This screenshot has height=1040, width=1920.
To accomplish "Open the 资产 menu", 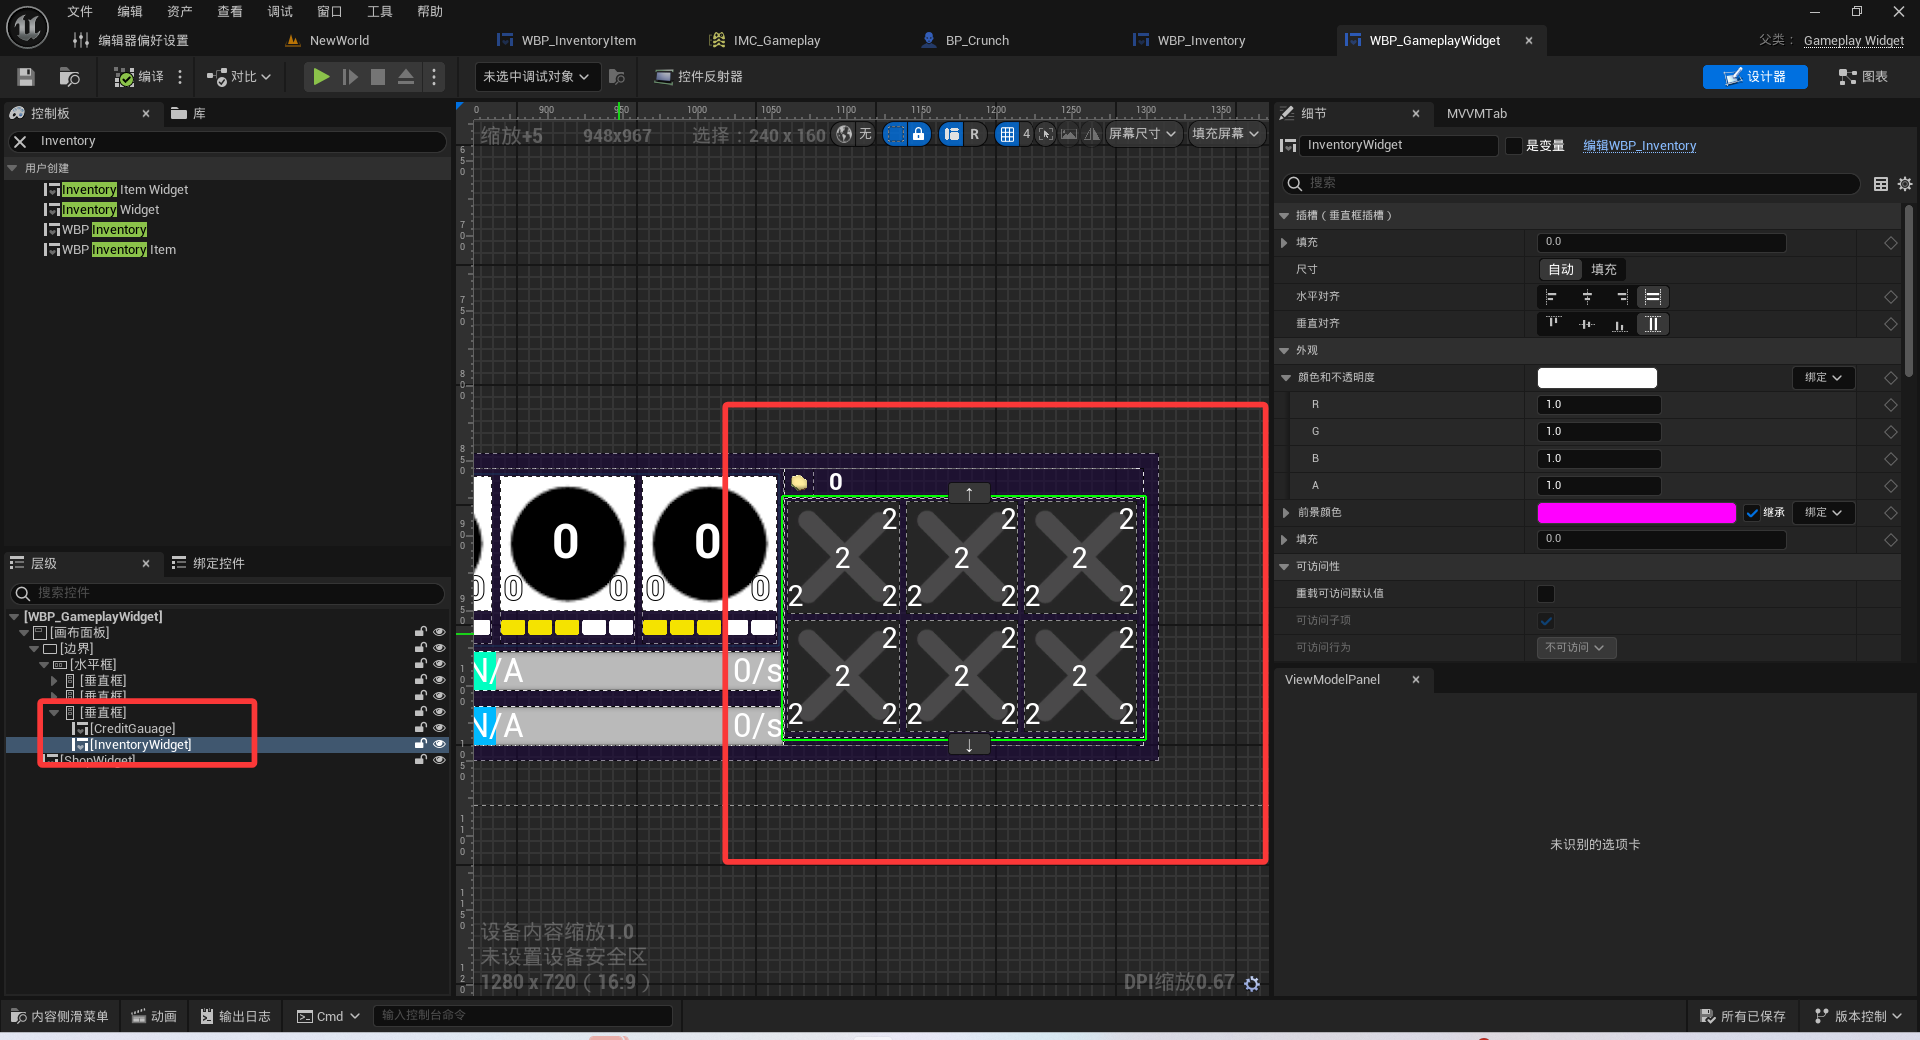I will point(180,12).
